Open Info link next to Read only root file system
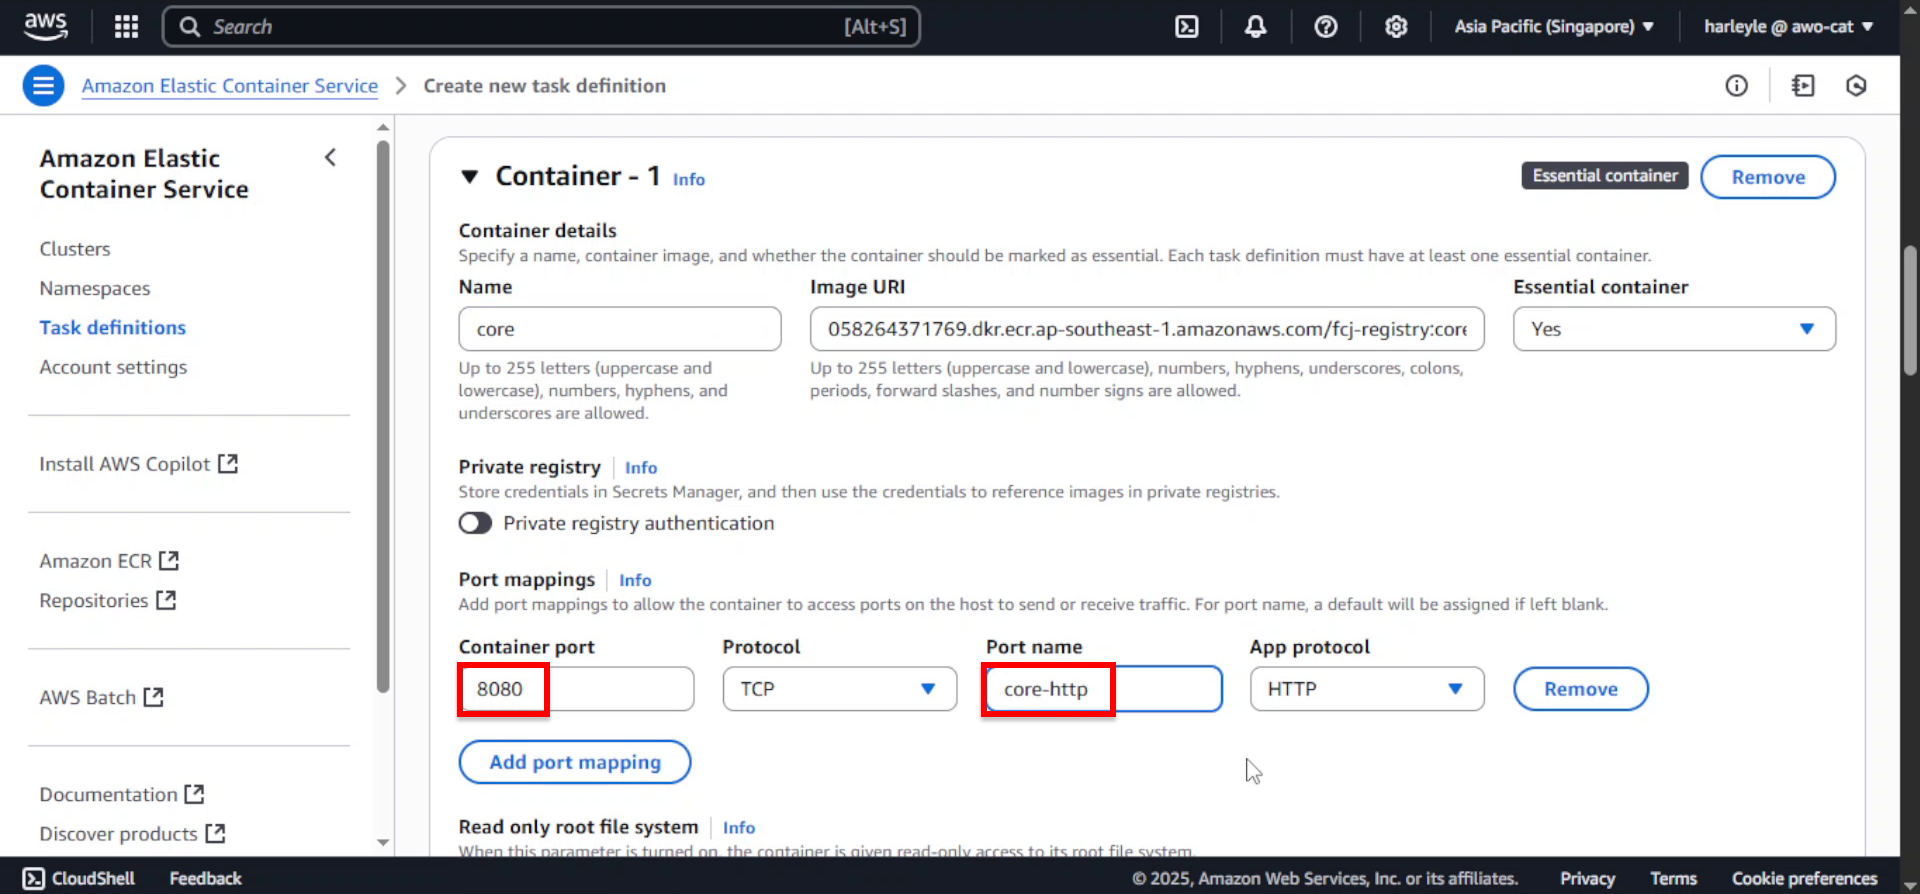Screen dimensions: 1920x894 point(739,827)
